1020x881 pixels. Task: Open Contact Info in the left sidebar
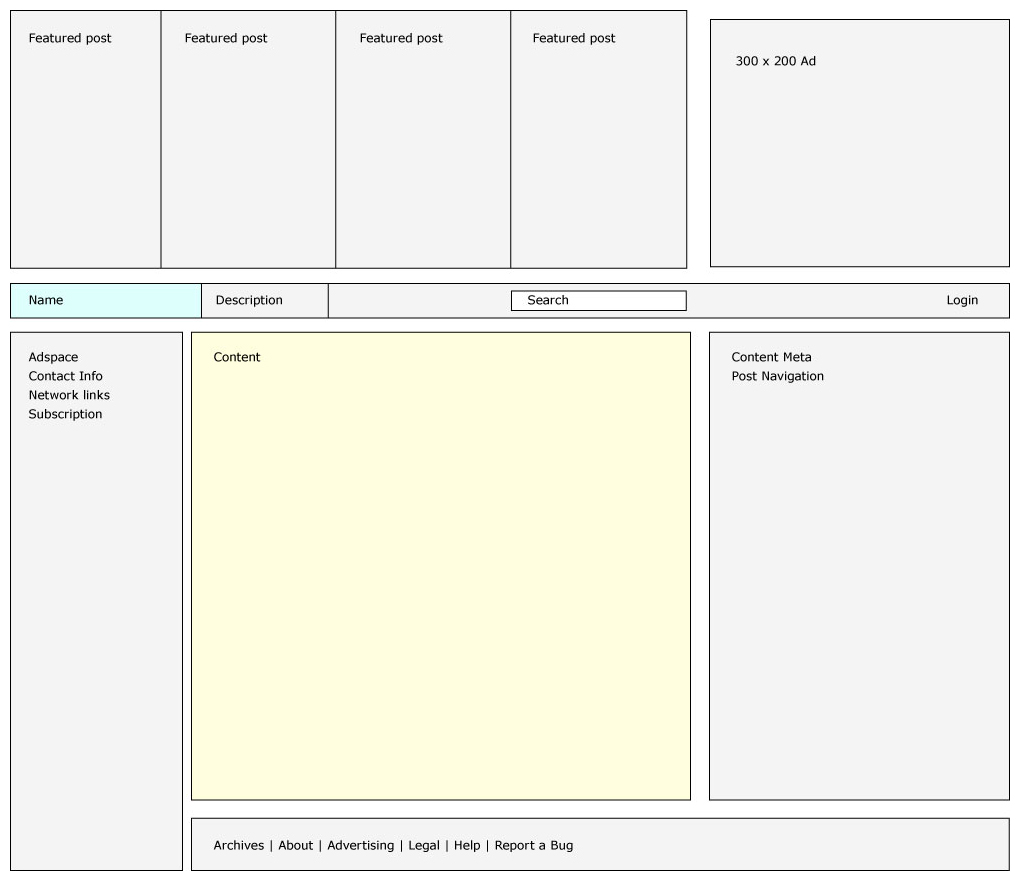65,376
